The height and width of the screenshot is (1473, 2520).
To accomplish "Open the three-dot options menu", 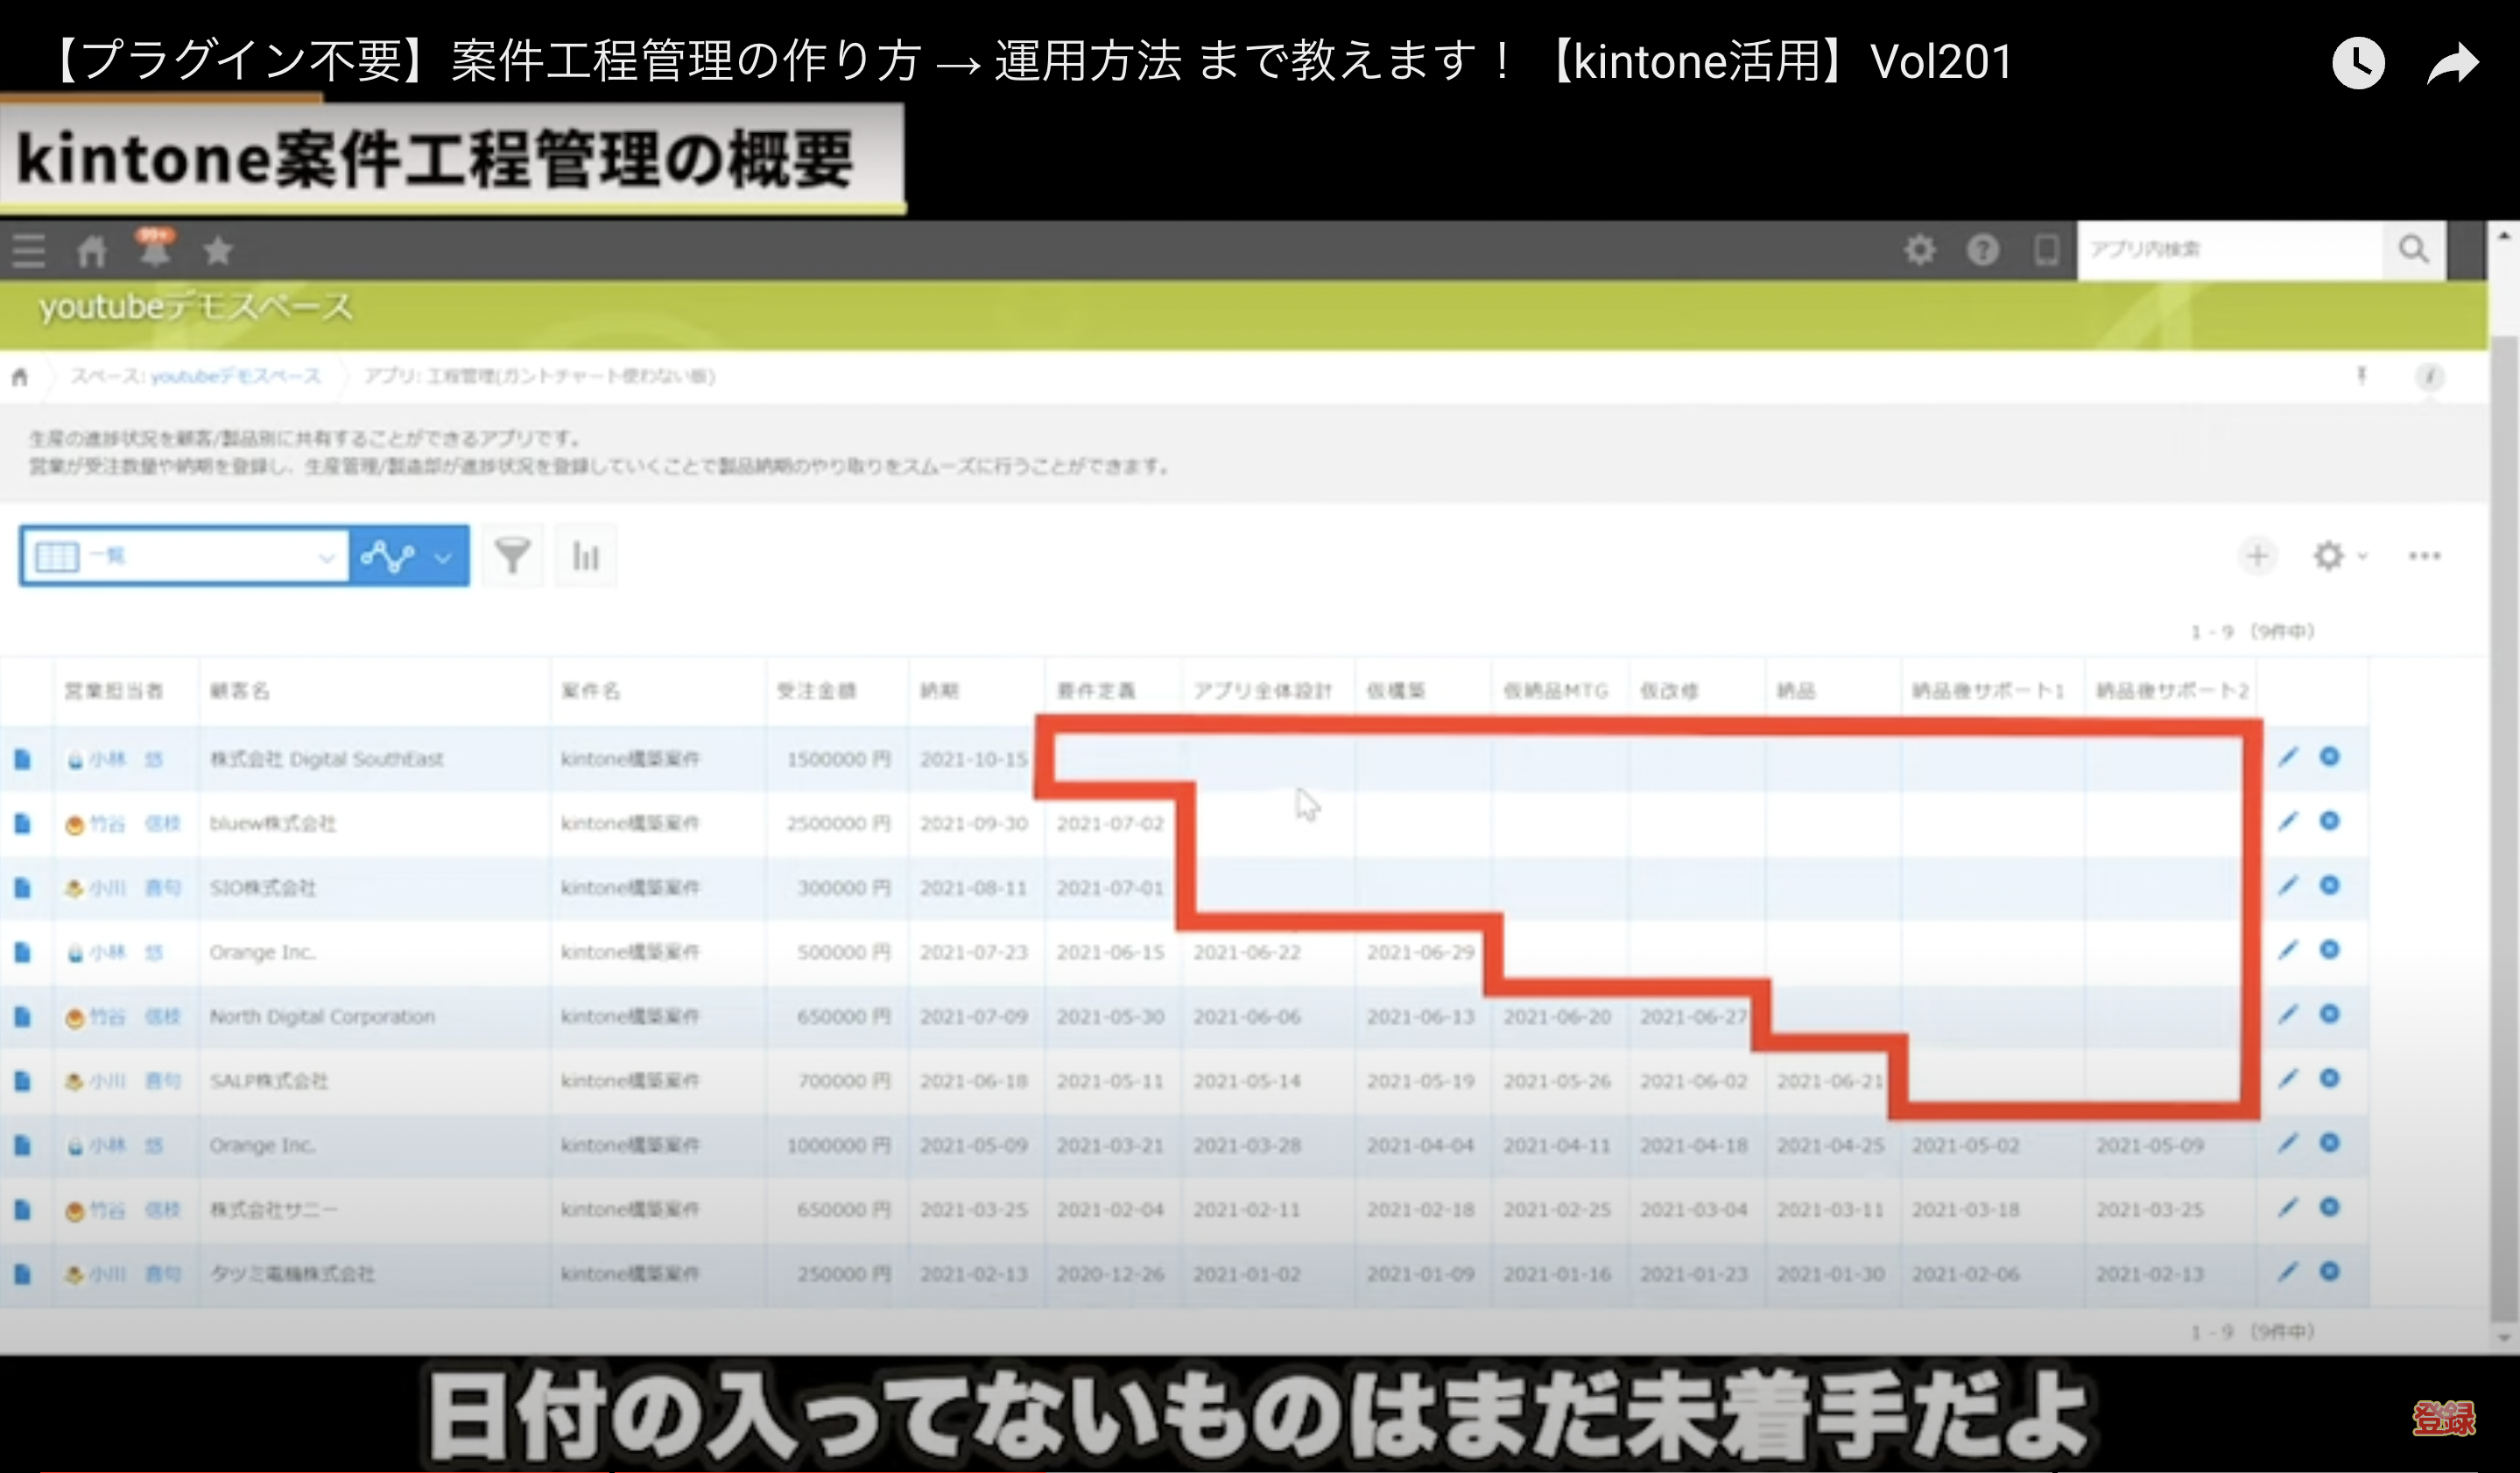I will (2424, 555).
